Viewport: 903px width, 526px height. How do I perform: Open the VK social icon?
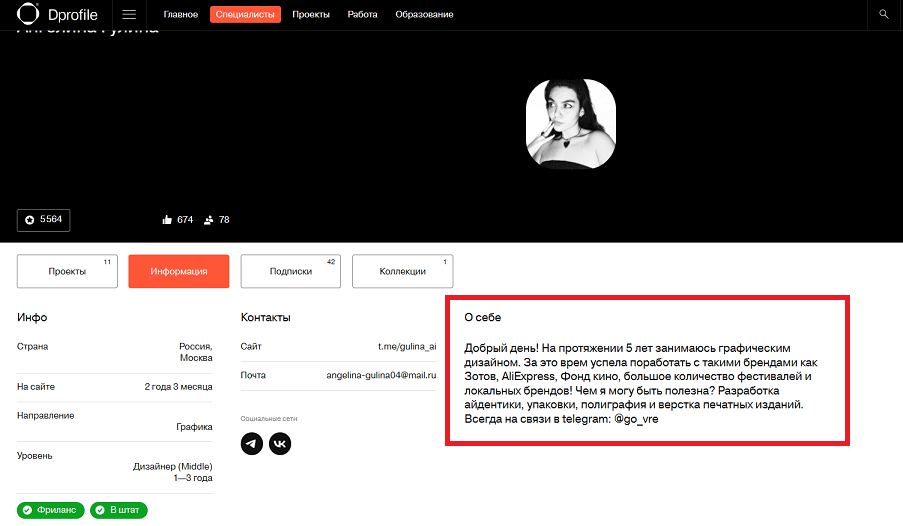280,444
